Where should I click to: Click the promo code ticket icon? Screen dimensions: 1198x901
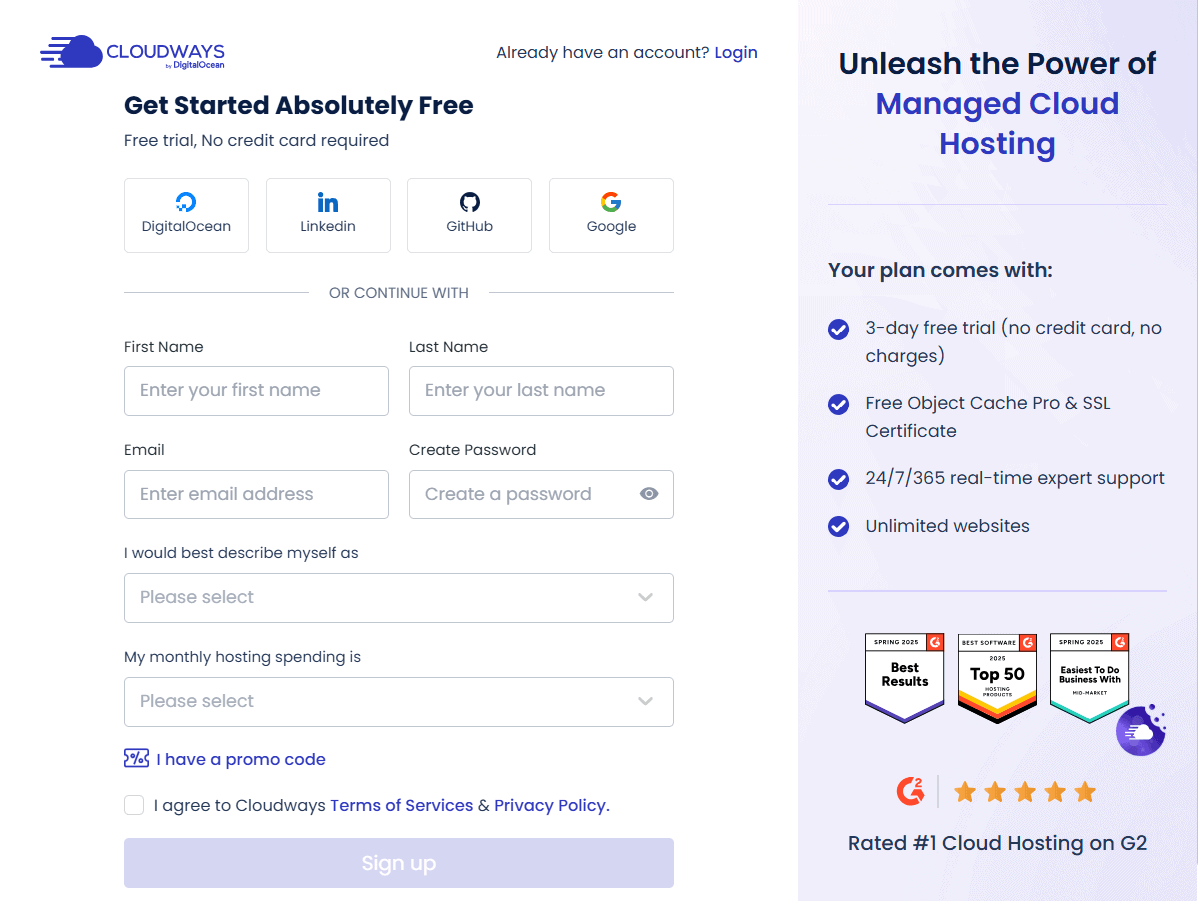pyautogui.click(x=136, y=758)
